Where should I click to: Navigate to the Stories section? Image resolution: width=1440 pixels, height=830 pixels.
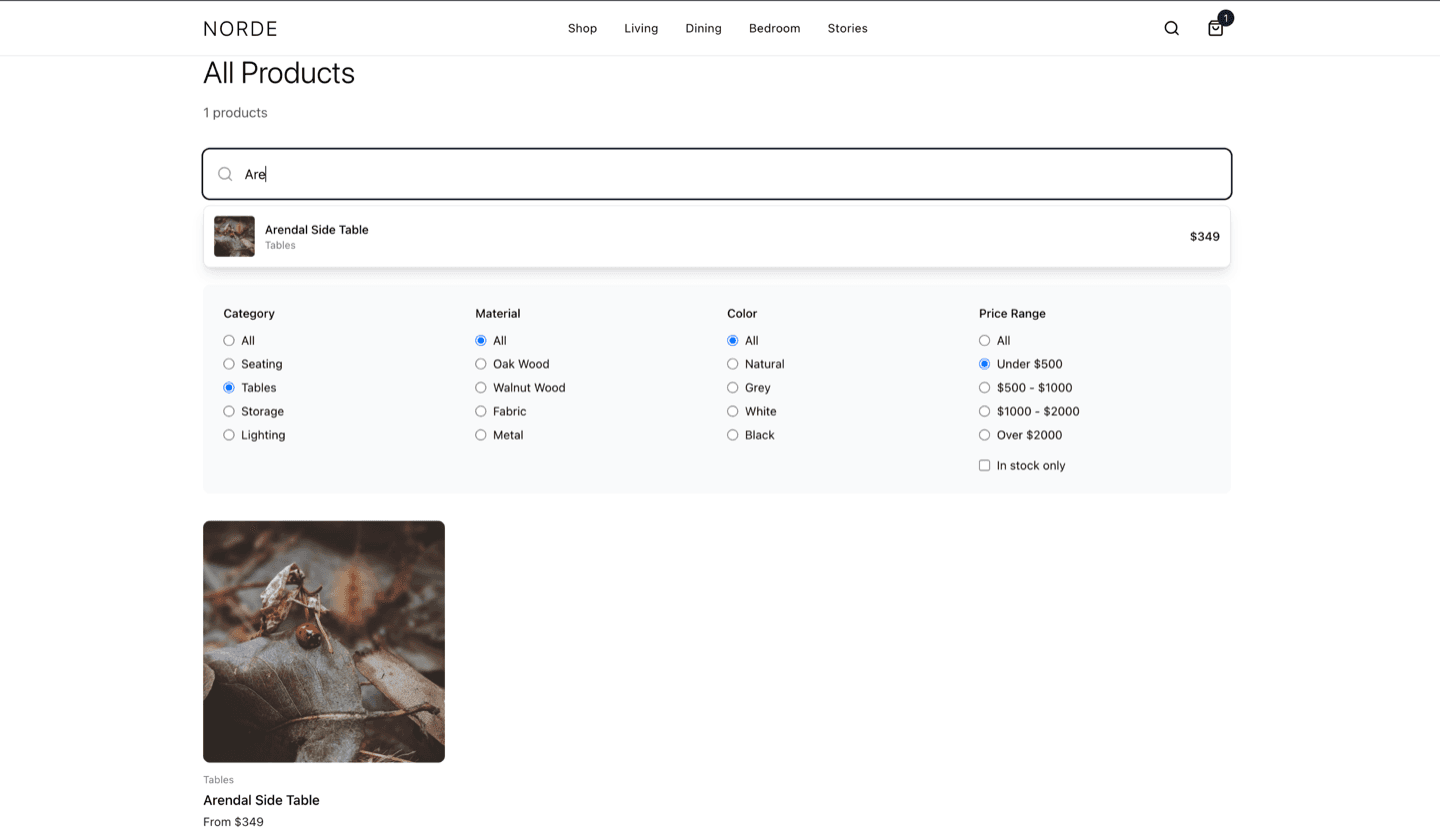[x=847, y=28]
